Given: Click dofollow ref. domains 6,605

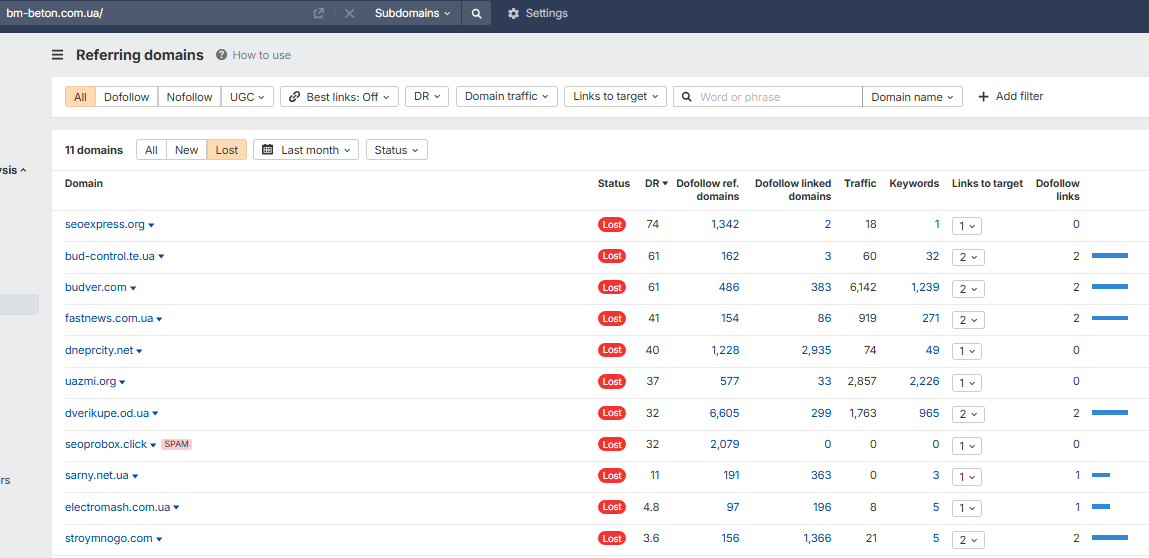Looking at the screenshot, I should (724, 413).
